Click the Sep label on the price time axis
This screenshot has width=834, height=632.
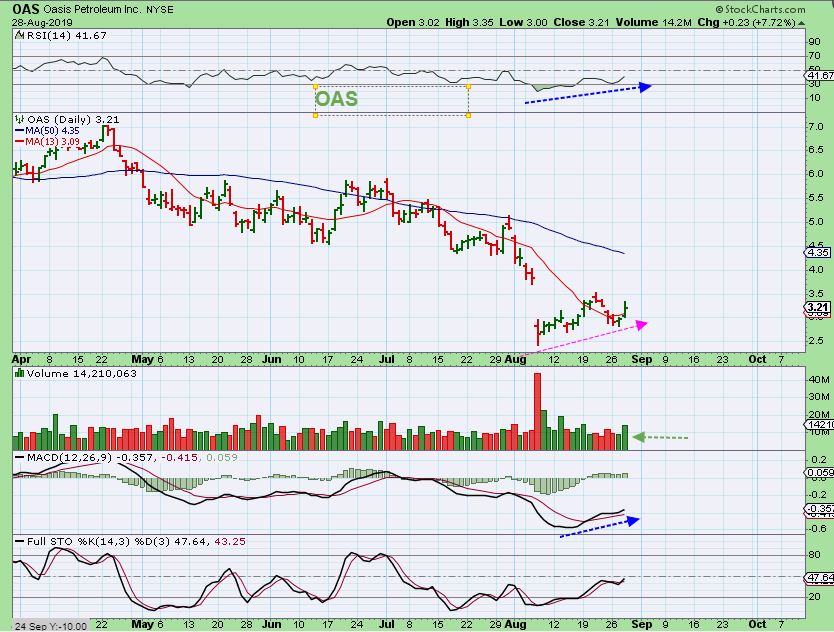point(641,359)
